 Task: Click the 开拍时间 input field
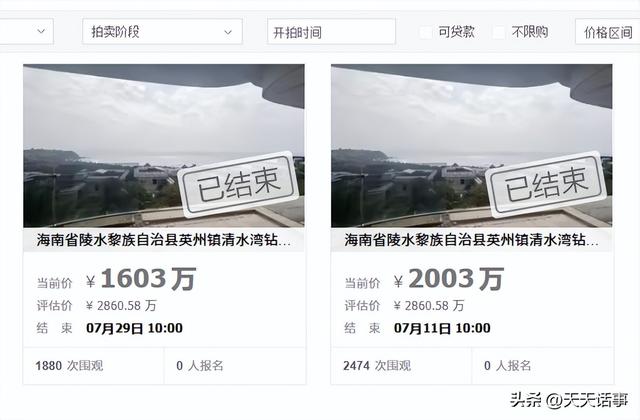(331, 31)
